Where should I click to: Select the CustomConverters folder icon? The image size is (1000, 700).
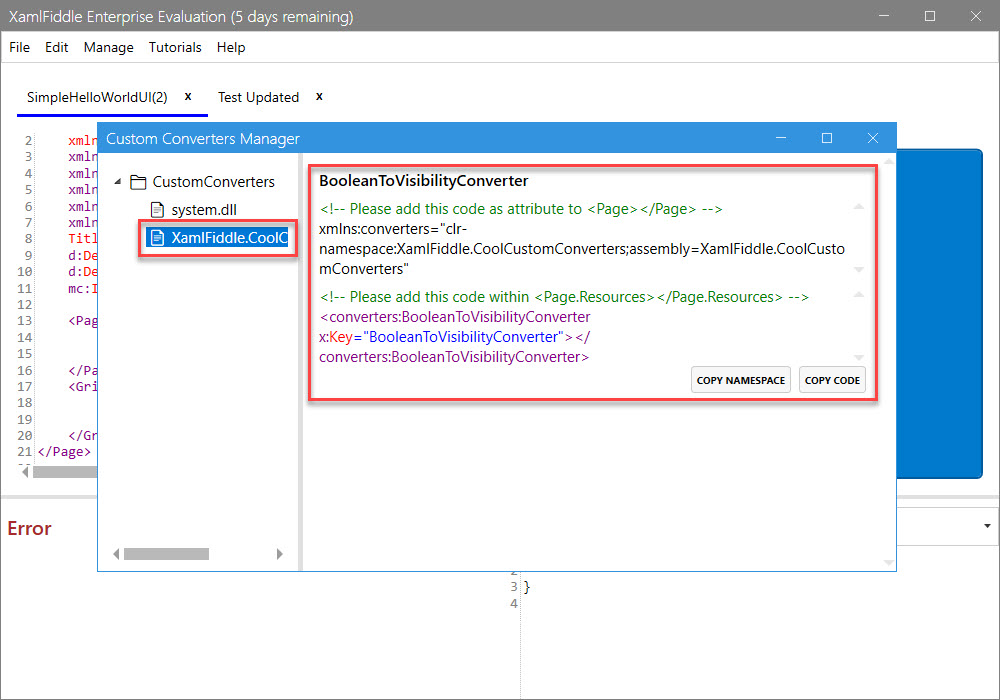click(x=138, y=182)
